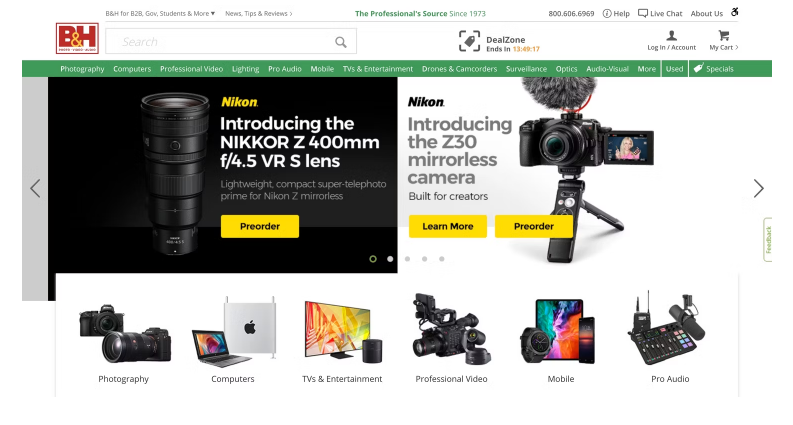Open the Audio-Visual menu
The image size is (793, 425).
[607, 69]
